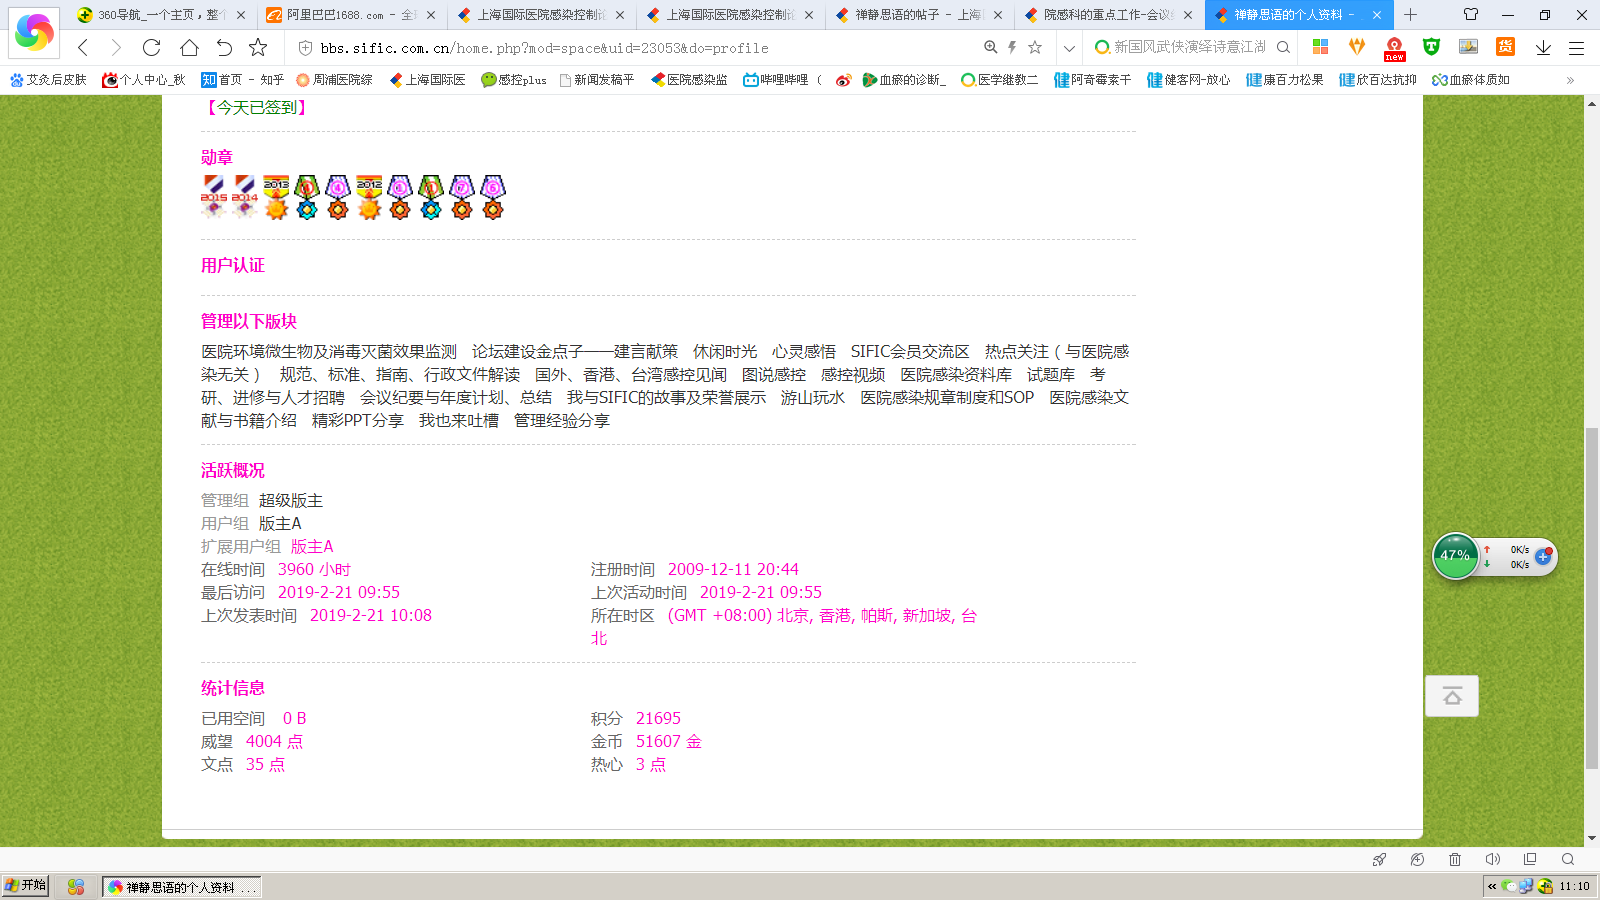Click the '今天已签到' link
Screen dimensions: 1600x900
[254, 107]
